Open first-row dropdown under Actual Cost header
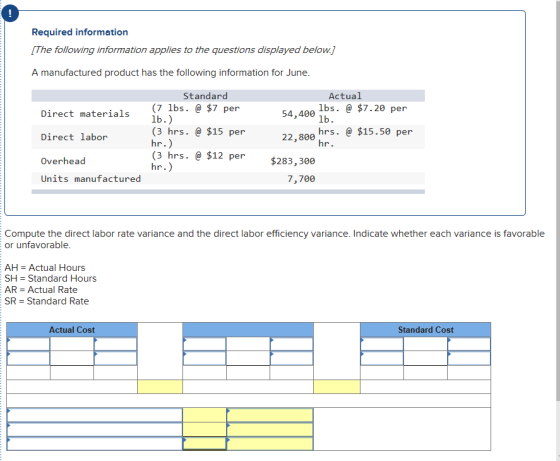 pos(28,344)
